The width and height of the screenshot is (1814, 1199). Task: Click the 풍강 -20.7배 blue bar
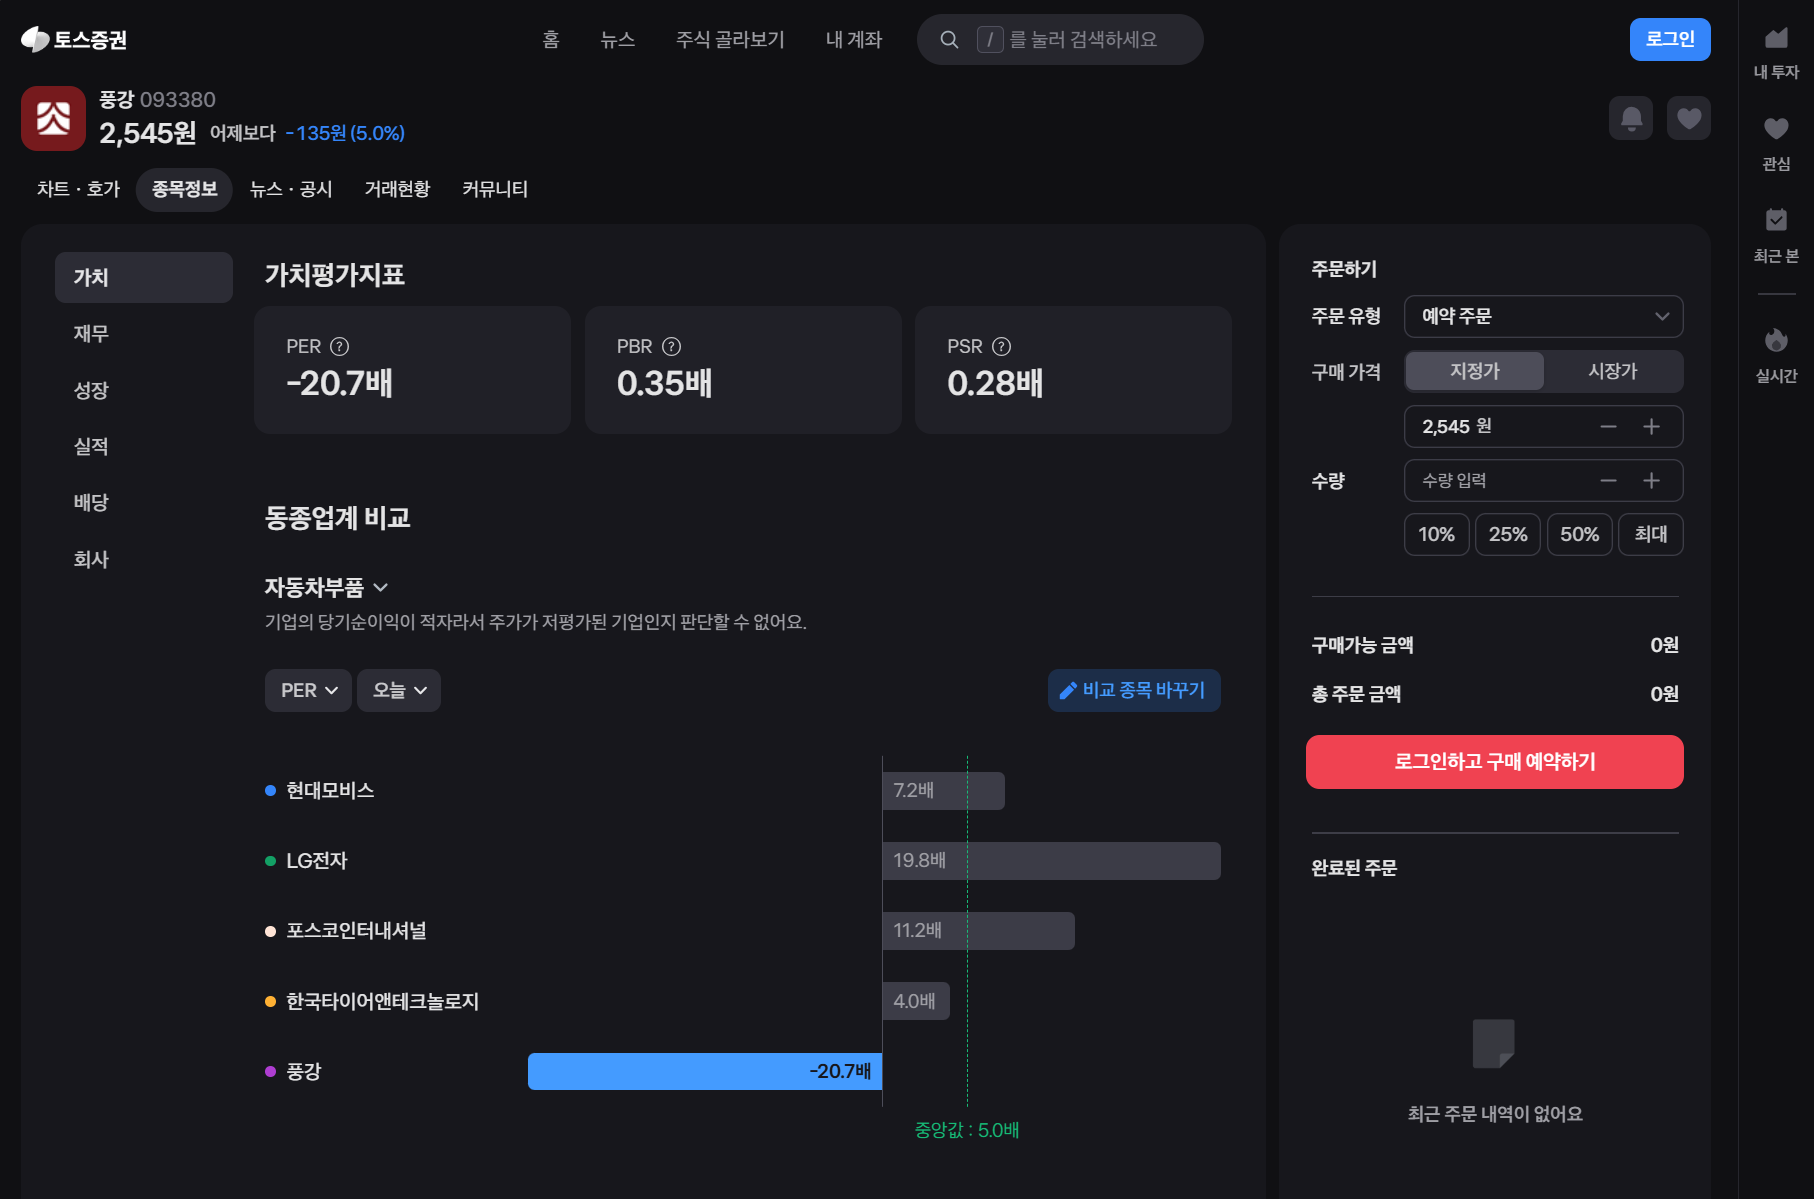pyautogui.click(x=705, y=1071)
